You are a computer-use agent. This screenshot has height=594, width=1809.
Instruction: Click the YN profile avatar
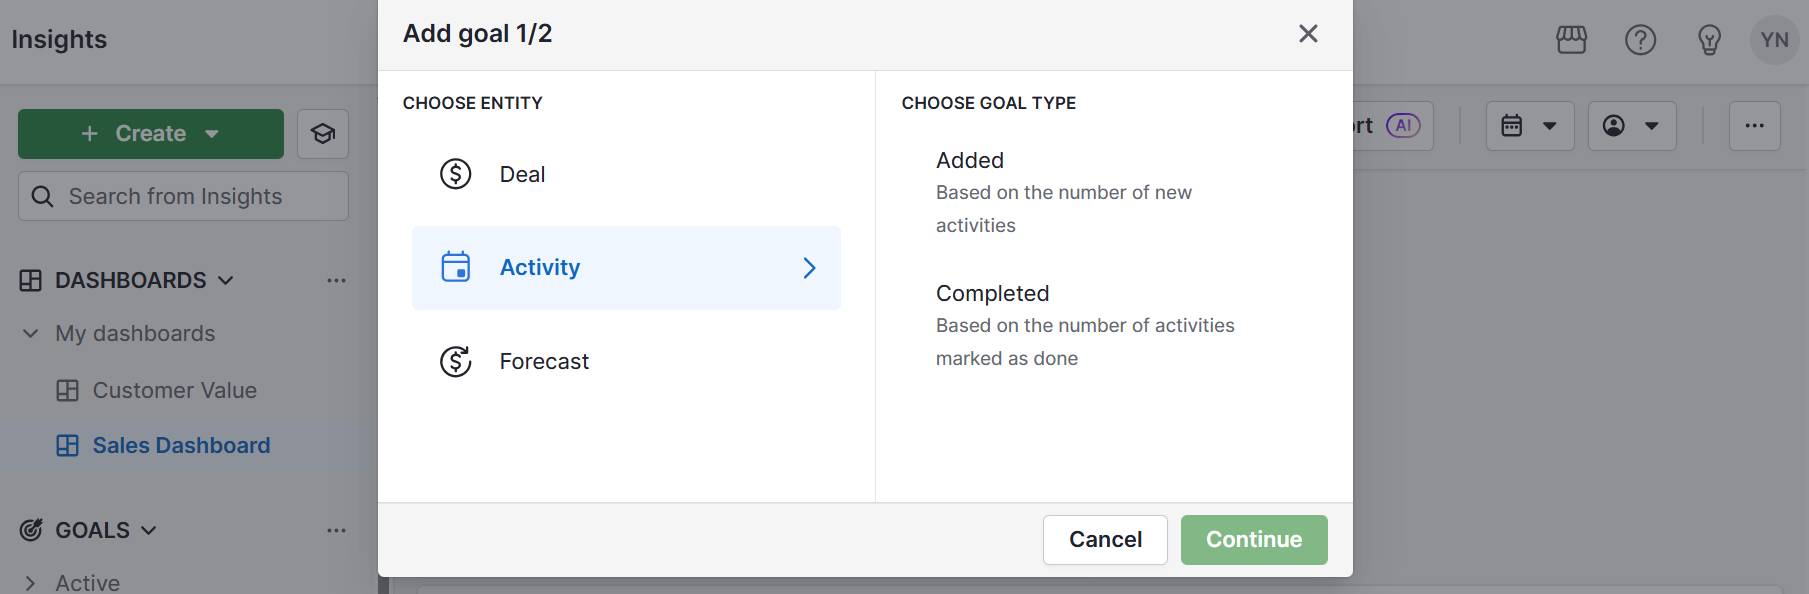point(1775,40)
